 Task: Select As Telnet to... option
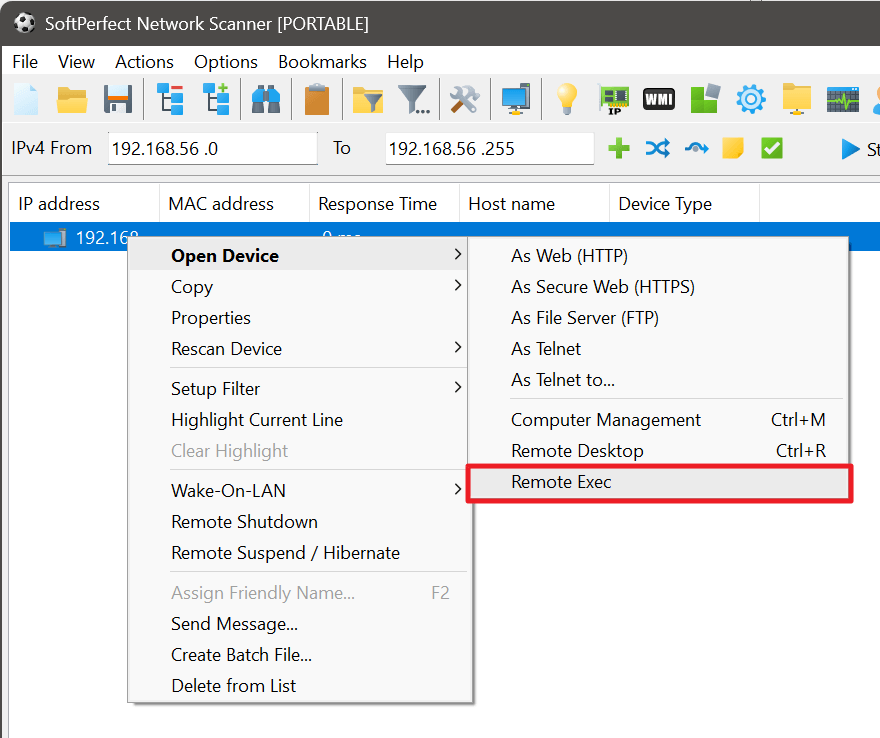[x=659, y=380]
